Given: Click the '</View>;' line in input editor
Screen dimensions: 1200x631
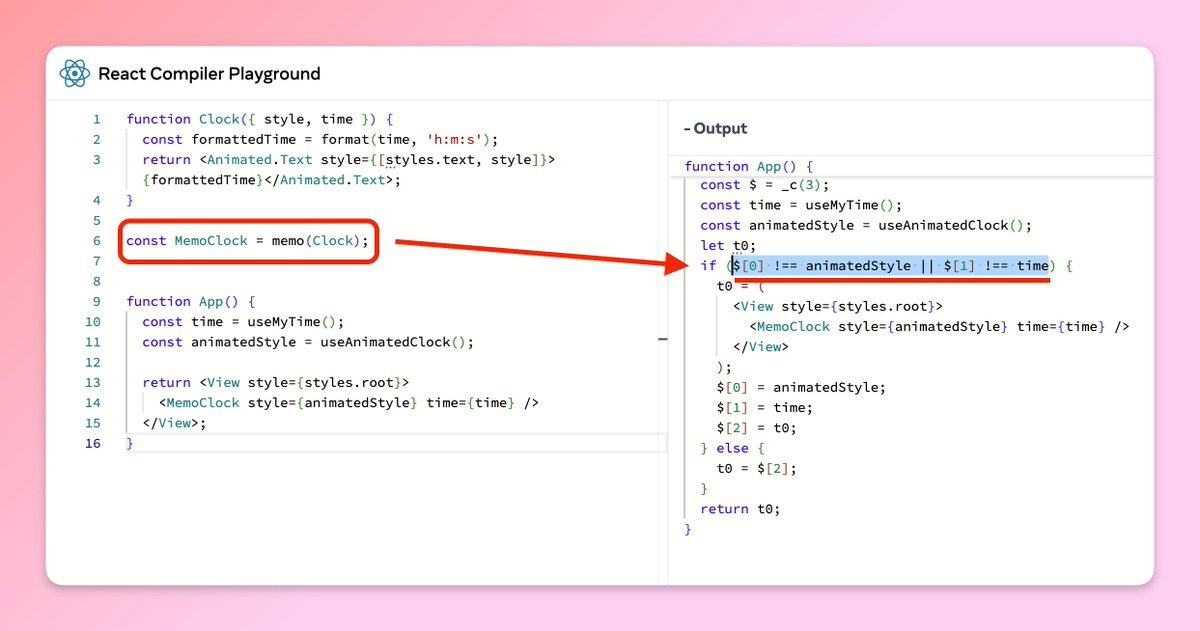Looking at the screenshot, I should click(x=174, y=423).
